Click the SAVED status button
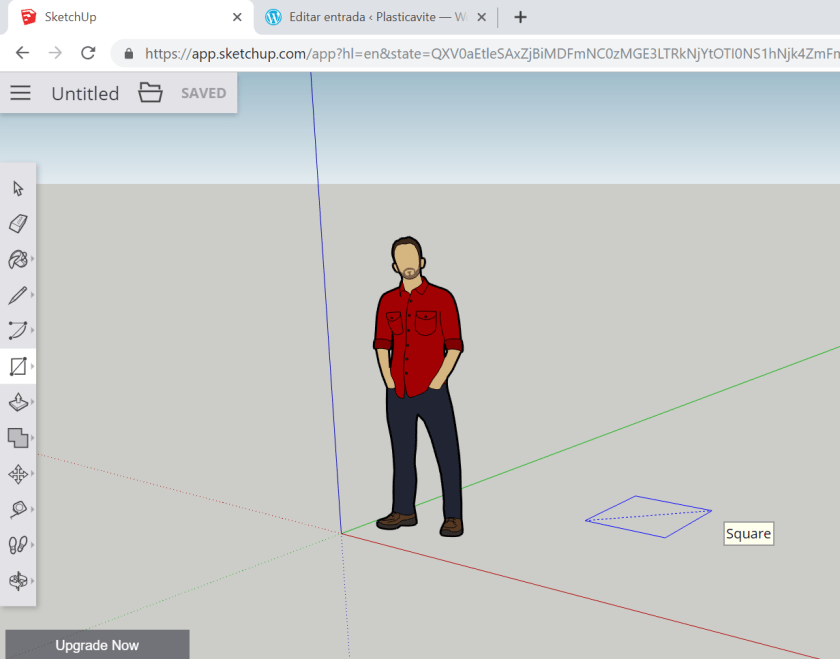 pos(203,93)
